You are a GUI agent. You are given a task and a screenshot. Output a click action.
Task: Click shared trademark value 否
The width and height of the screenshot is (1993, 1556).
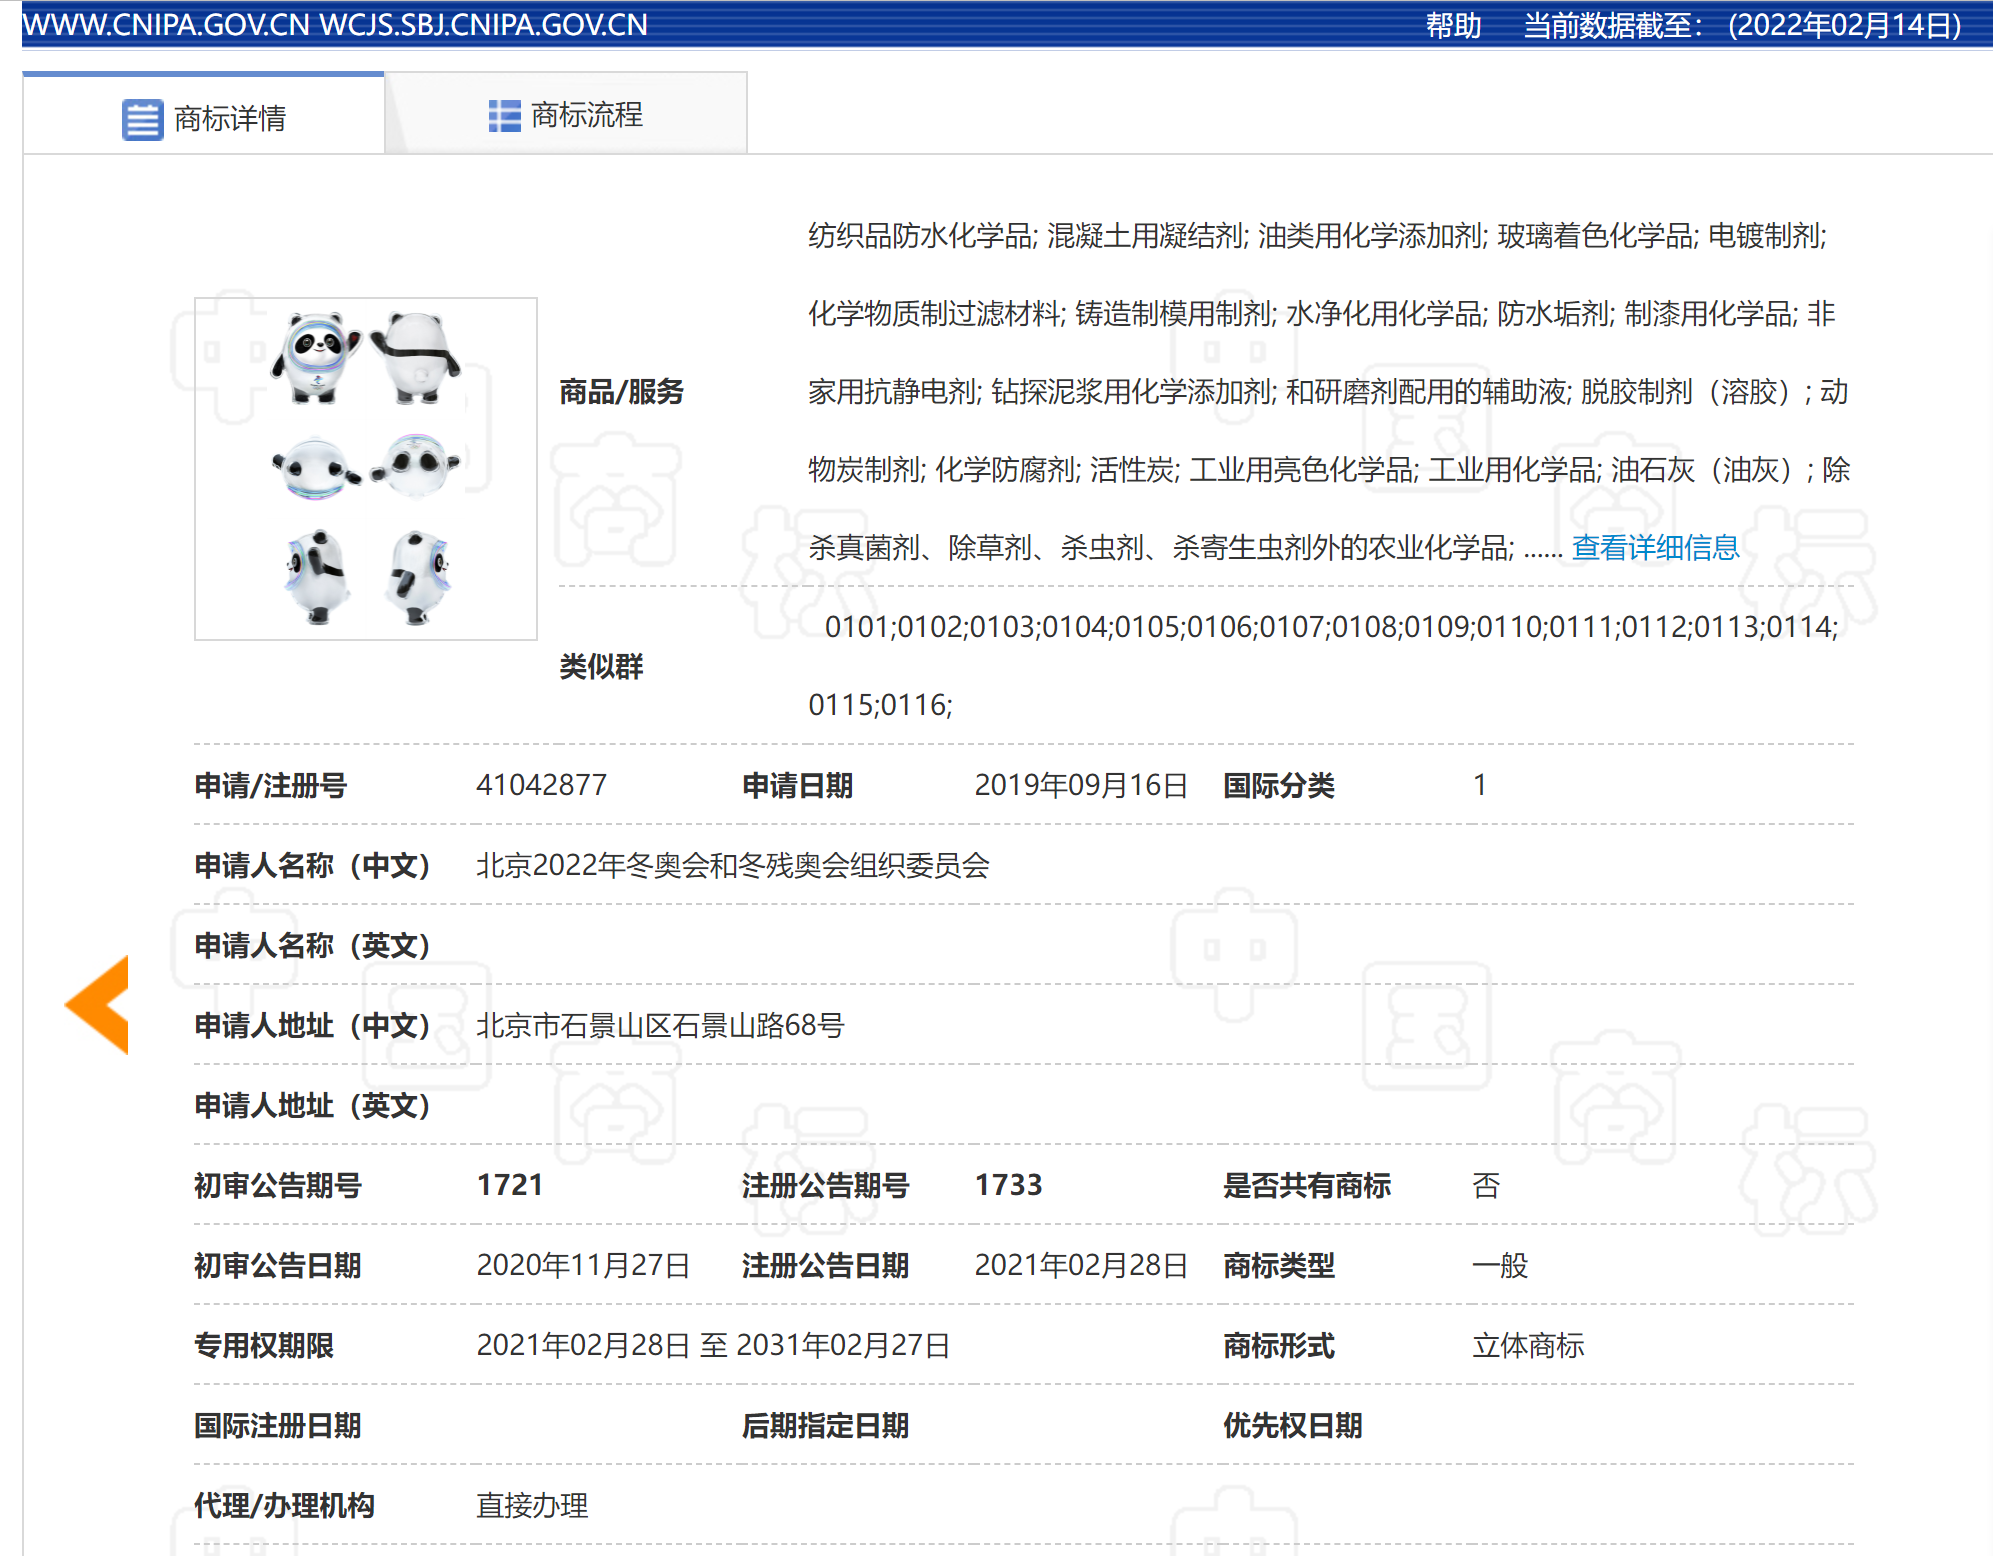1486,1185
